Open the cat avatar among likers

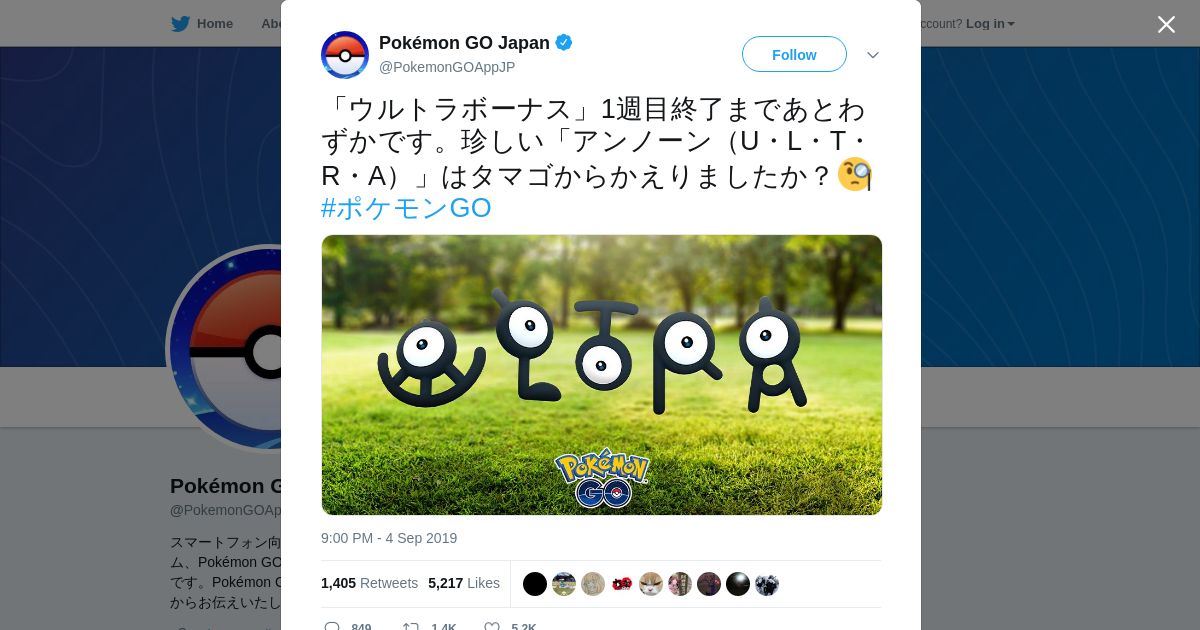(651, 584)
